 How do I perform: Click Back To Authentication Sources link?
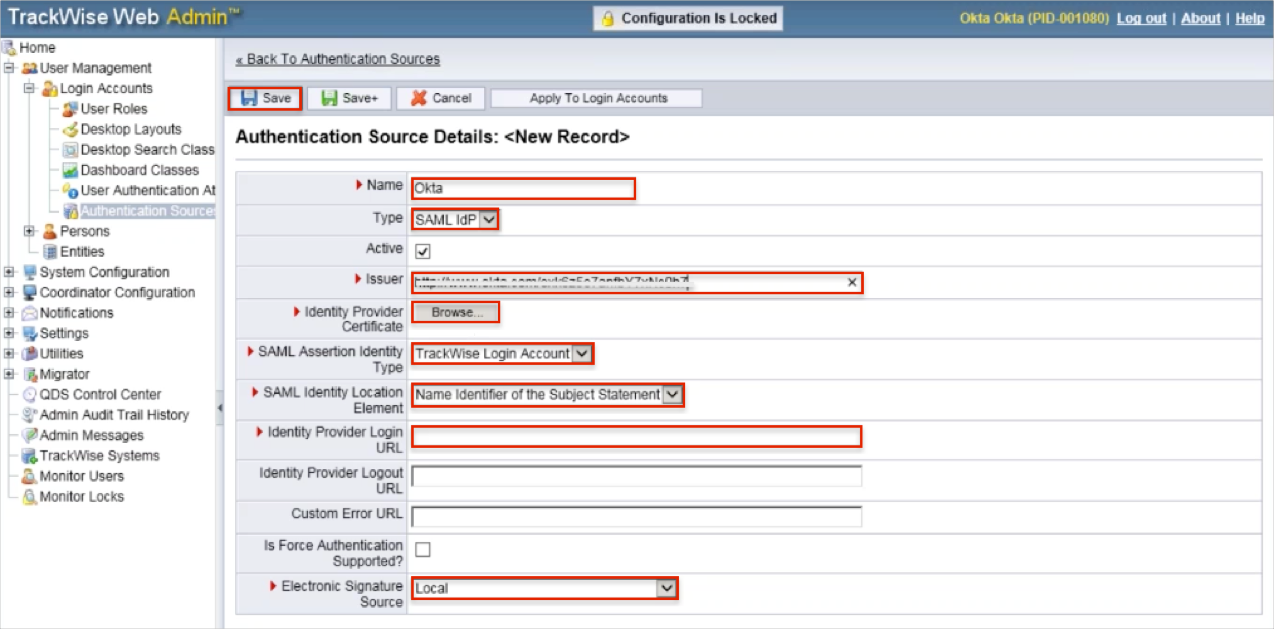click(338, 59)
